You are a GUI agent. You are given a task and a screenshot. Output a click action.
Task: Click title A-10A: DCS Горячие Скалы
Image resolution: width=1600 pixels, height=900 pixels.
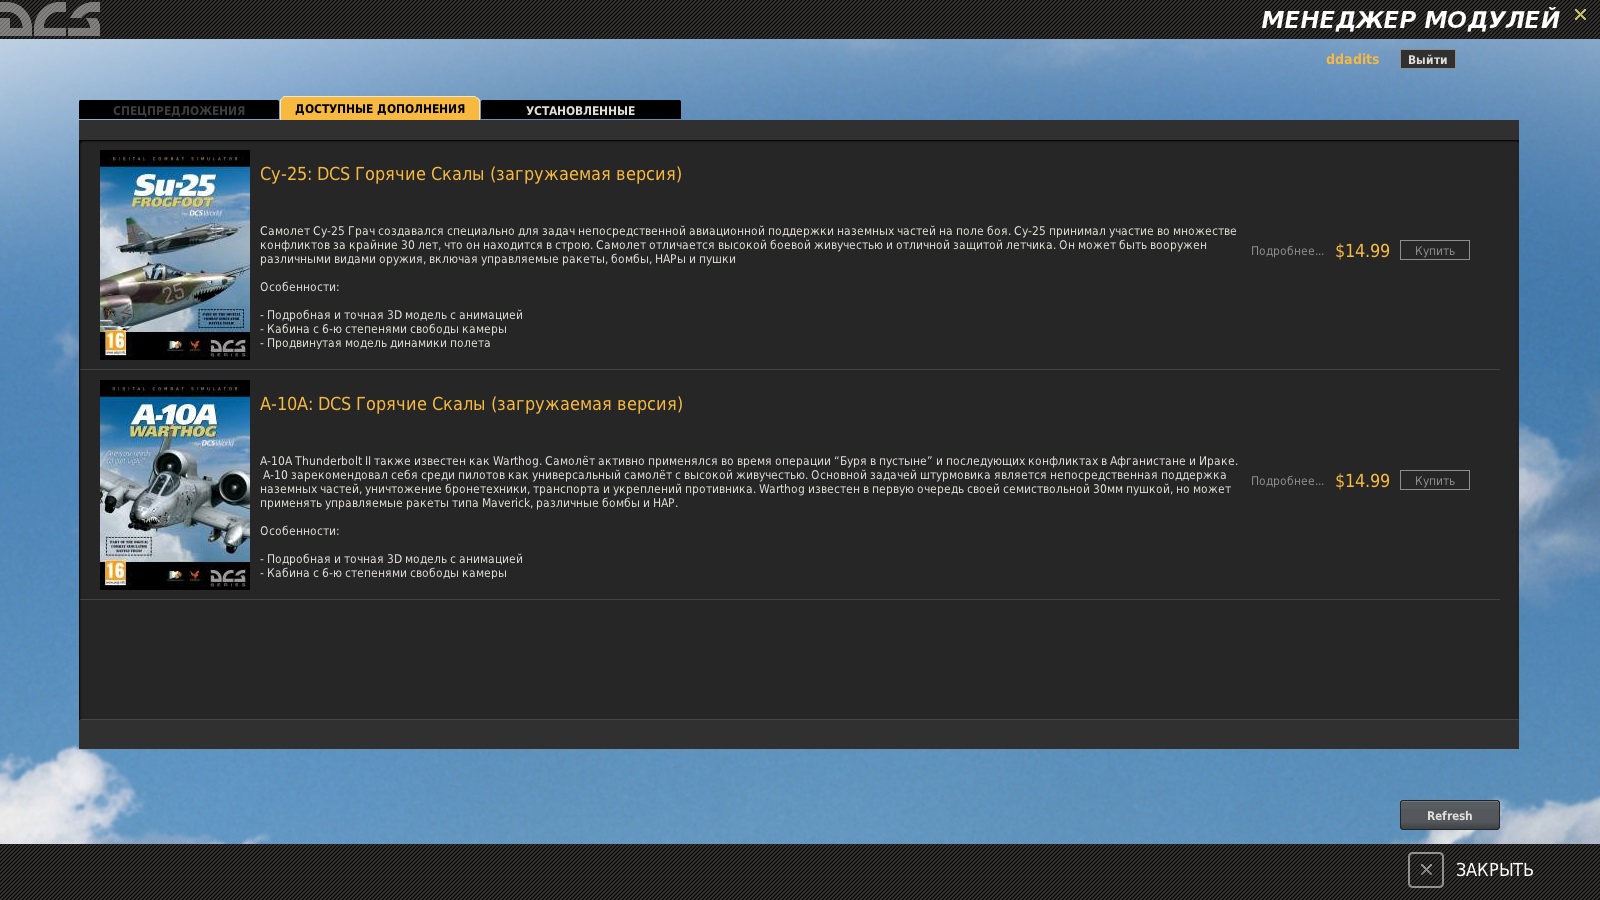(471, 404)
